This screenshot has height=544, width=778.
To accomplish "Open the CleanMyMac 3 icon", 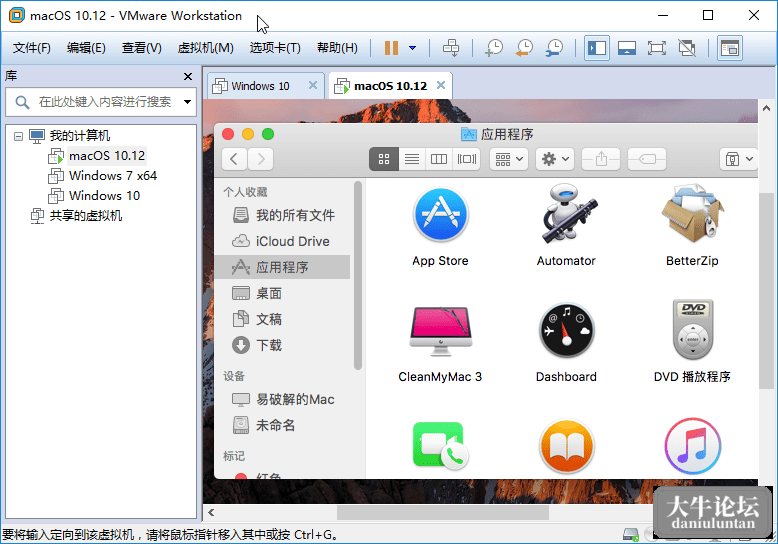I will click(x=440, y=331).
